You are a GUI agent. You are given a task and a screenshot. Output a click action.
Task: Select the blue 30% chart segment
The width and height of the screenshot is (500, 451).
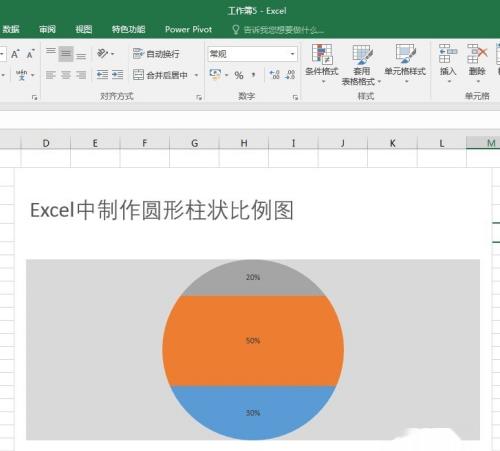[253, 413]
